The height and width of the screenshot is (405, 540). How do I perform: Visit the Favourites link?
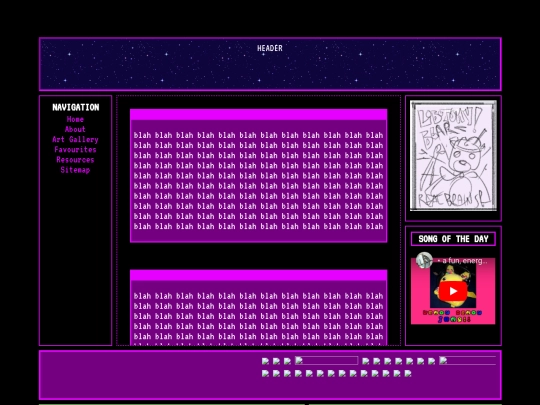(x=75, y=149)
